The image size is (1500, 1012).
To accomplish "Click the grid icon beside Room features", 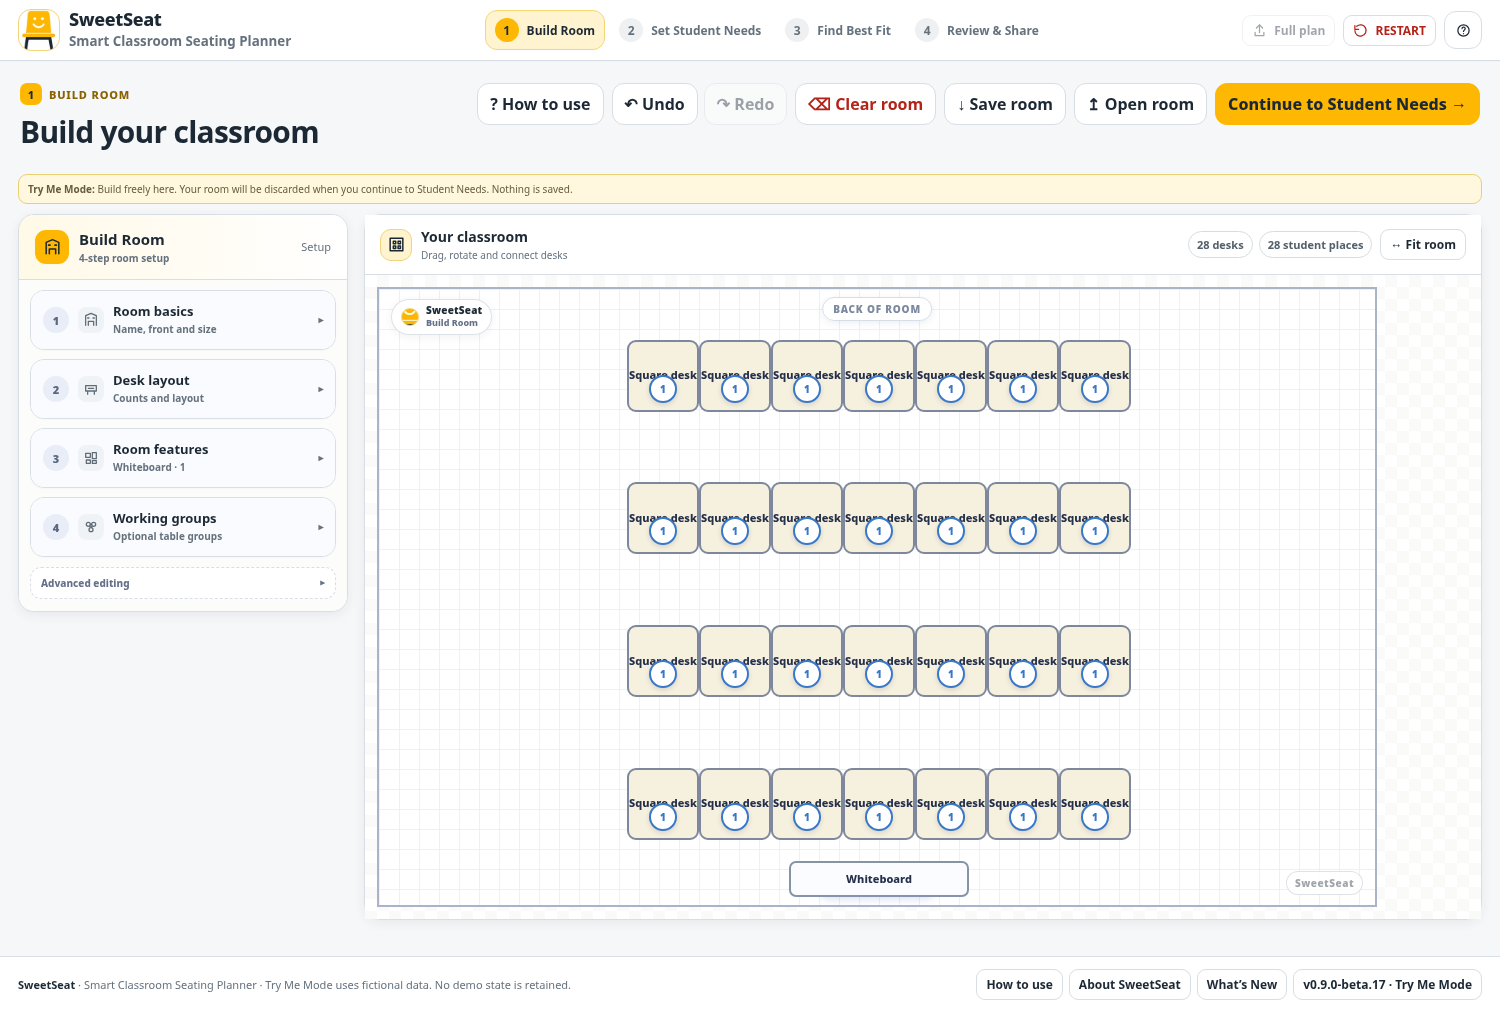I will click(x=91, y=458).
